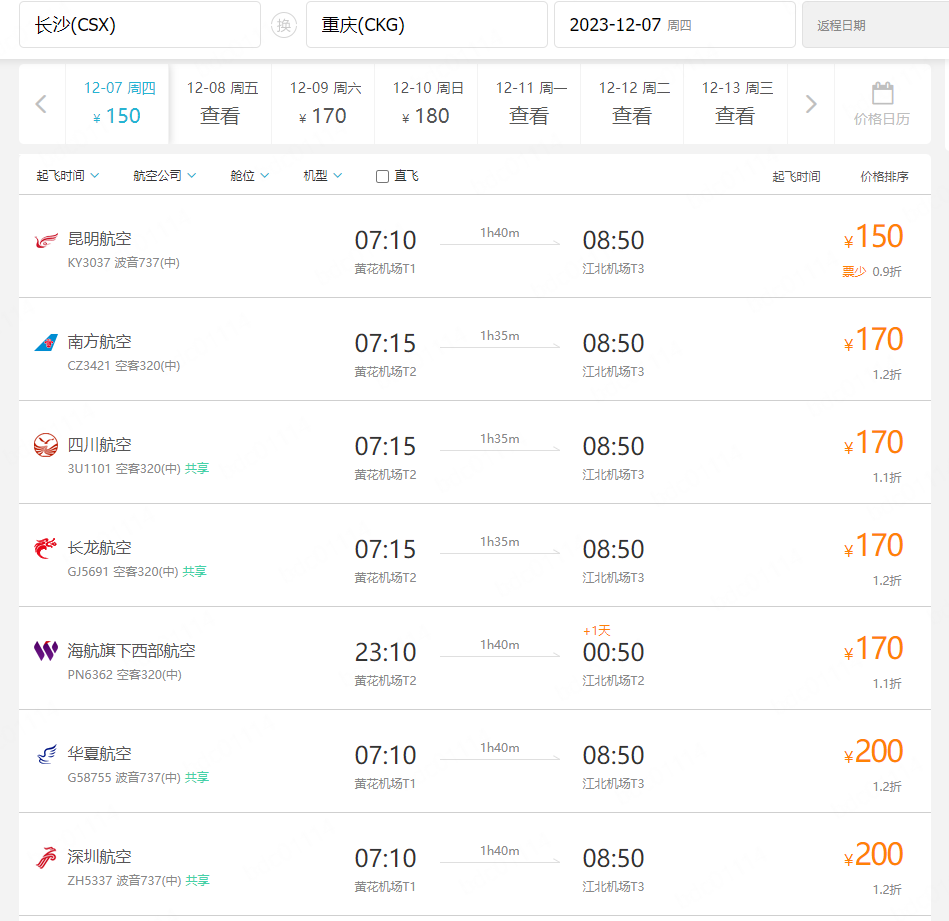
Task: Select the 12-11 周一 date tab
Action: tap(529, 104)
